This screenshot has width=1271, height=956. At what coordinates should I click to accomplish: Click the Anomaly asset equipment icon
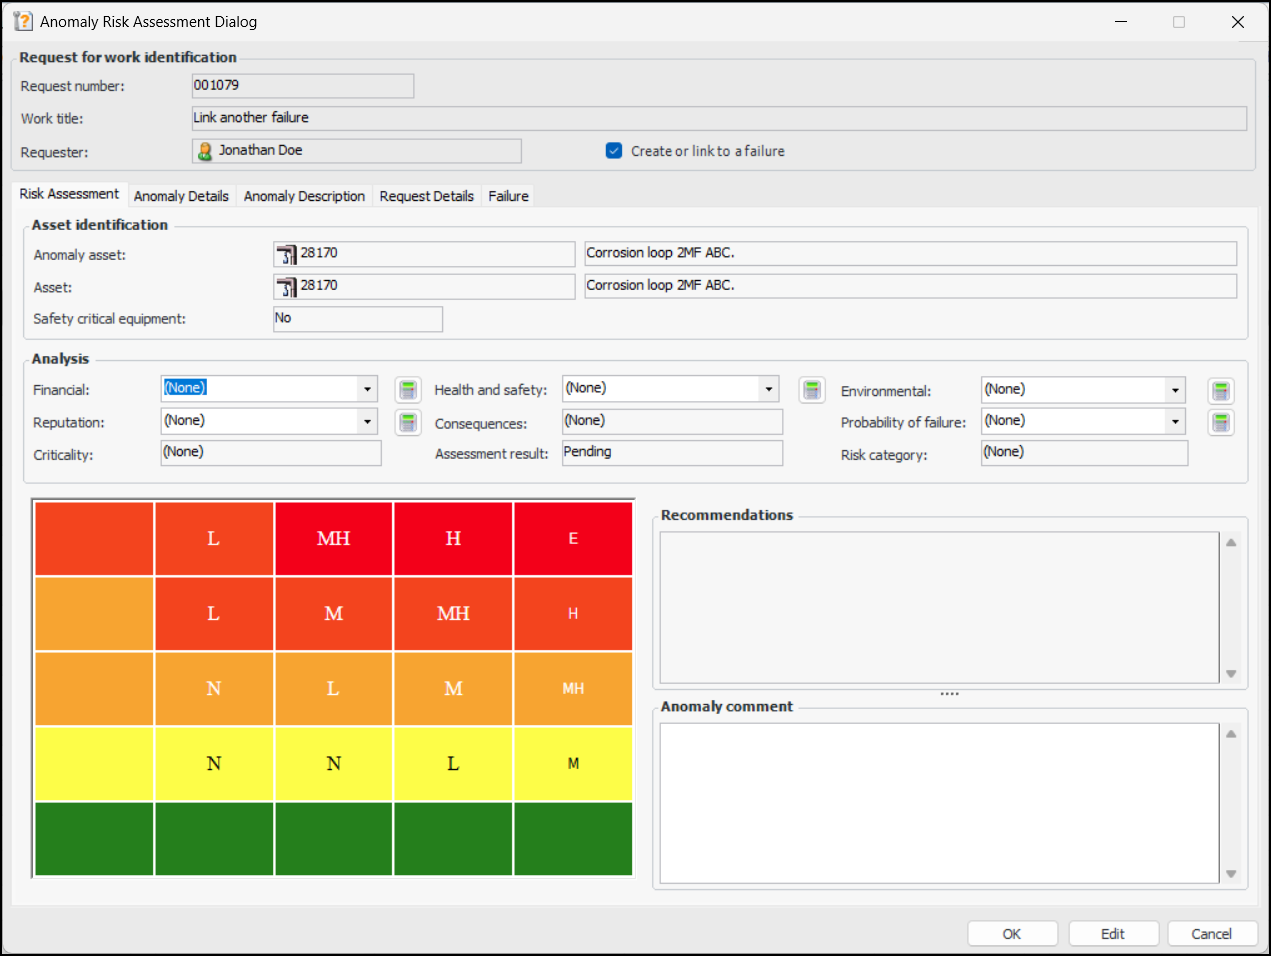(287, 254)
